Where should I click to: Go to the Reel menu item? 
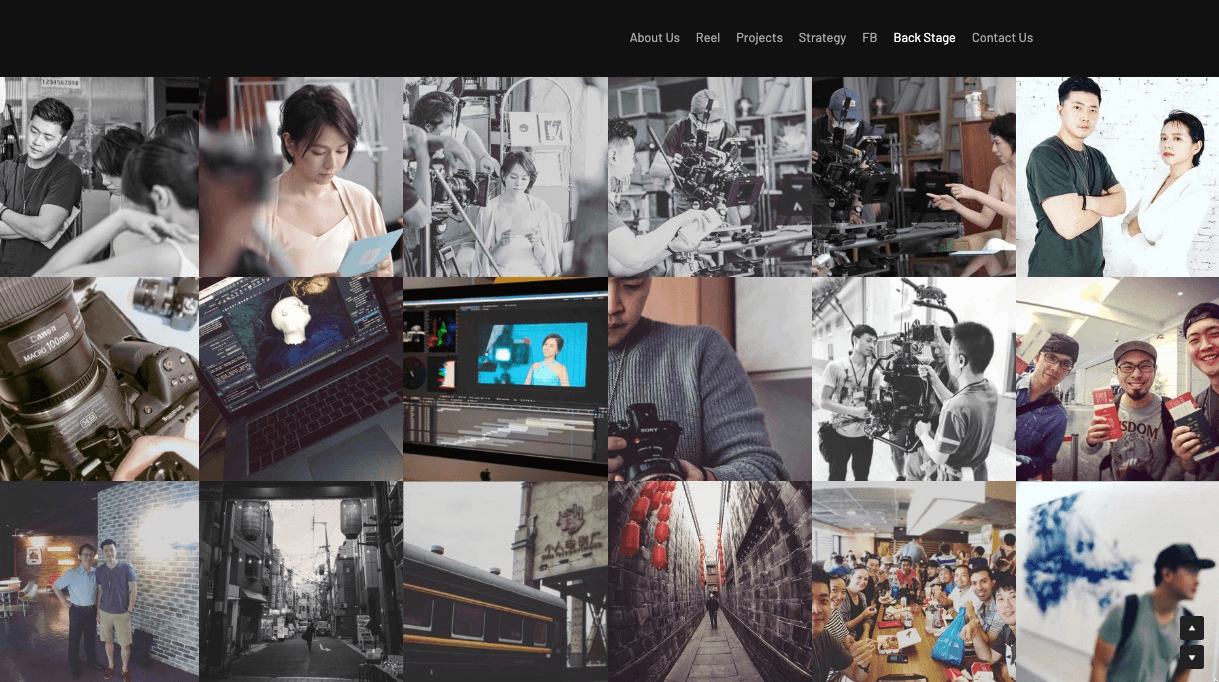pyautogui.click(x=708, y=38)
